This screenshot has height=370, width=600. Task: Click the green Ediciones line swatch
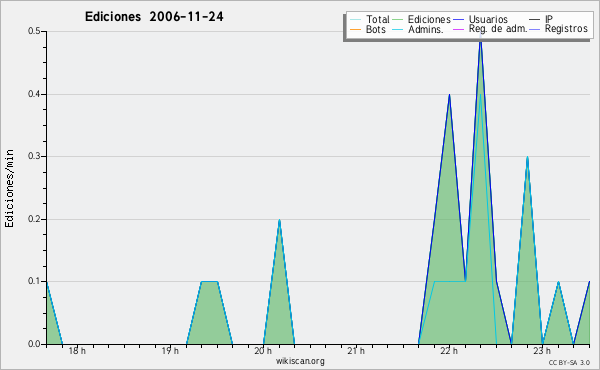click(x=398, y=20)
